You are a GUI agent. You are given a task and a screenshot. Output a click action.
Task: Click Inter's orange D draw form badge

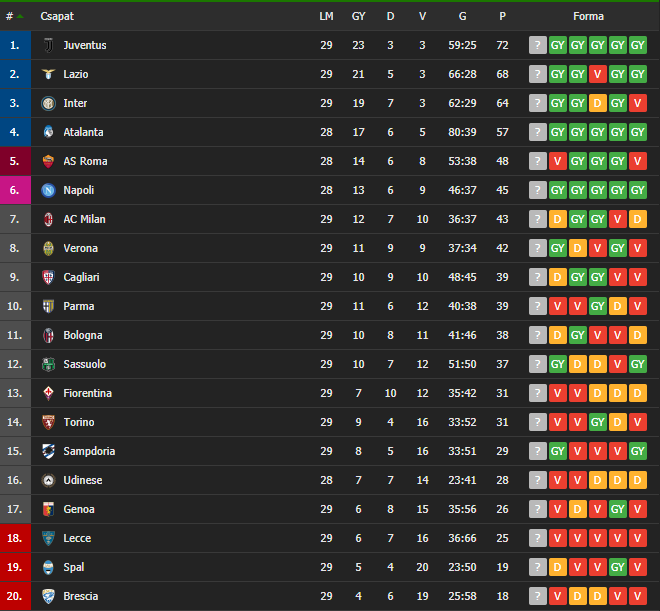tap(598, 103)
